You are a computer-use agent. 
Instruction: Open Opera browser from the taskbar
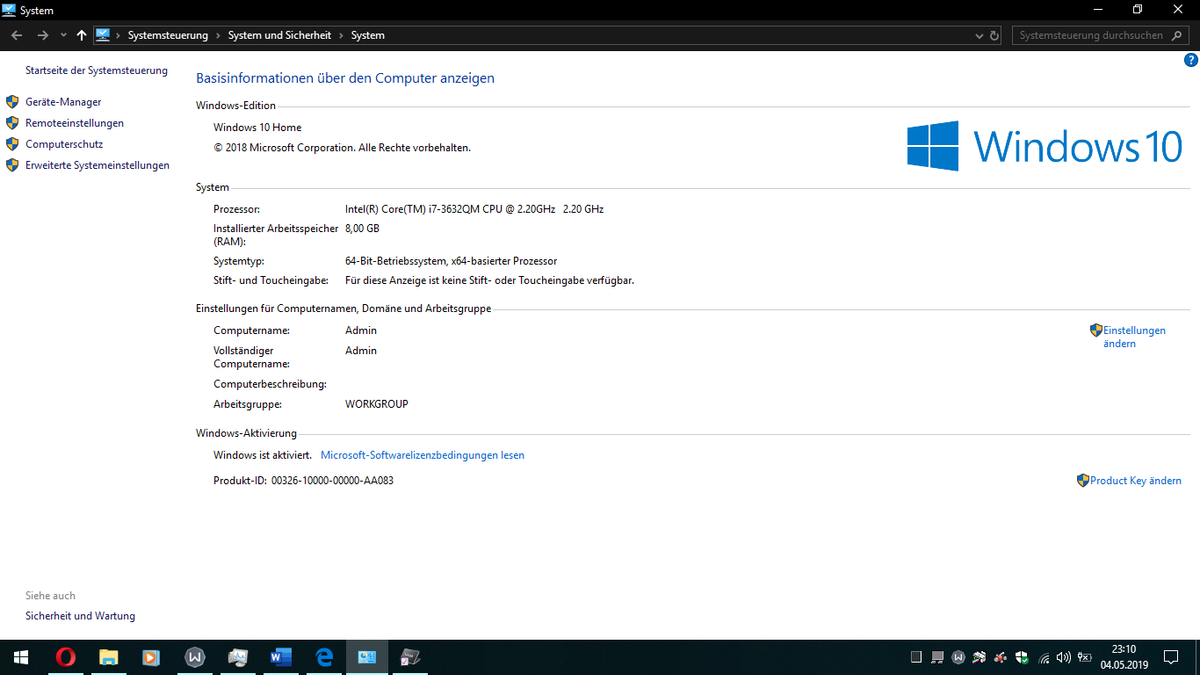click(x=65, y=657)
